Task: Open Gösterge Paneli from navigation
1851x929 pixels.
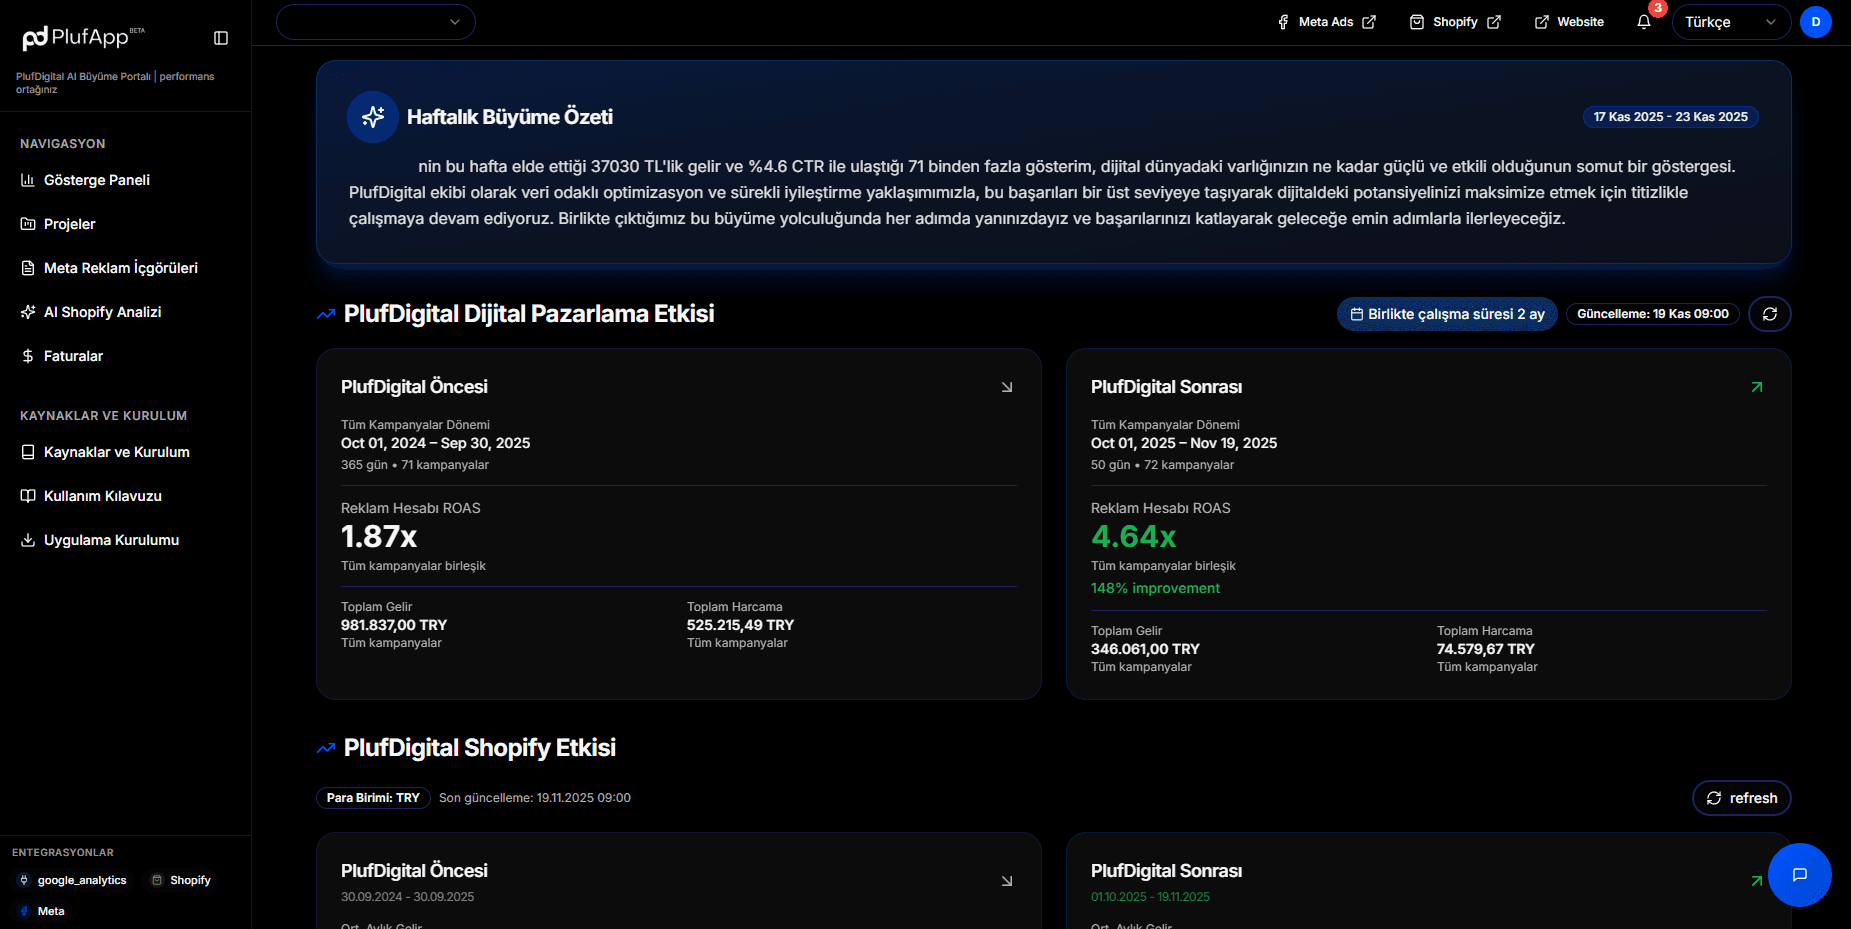Action: [96, 180]
